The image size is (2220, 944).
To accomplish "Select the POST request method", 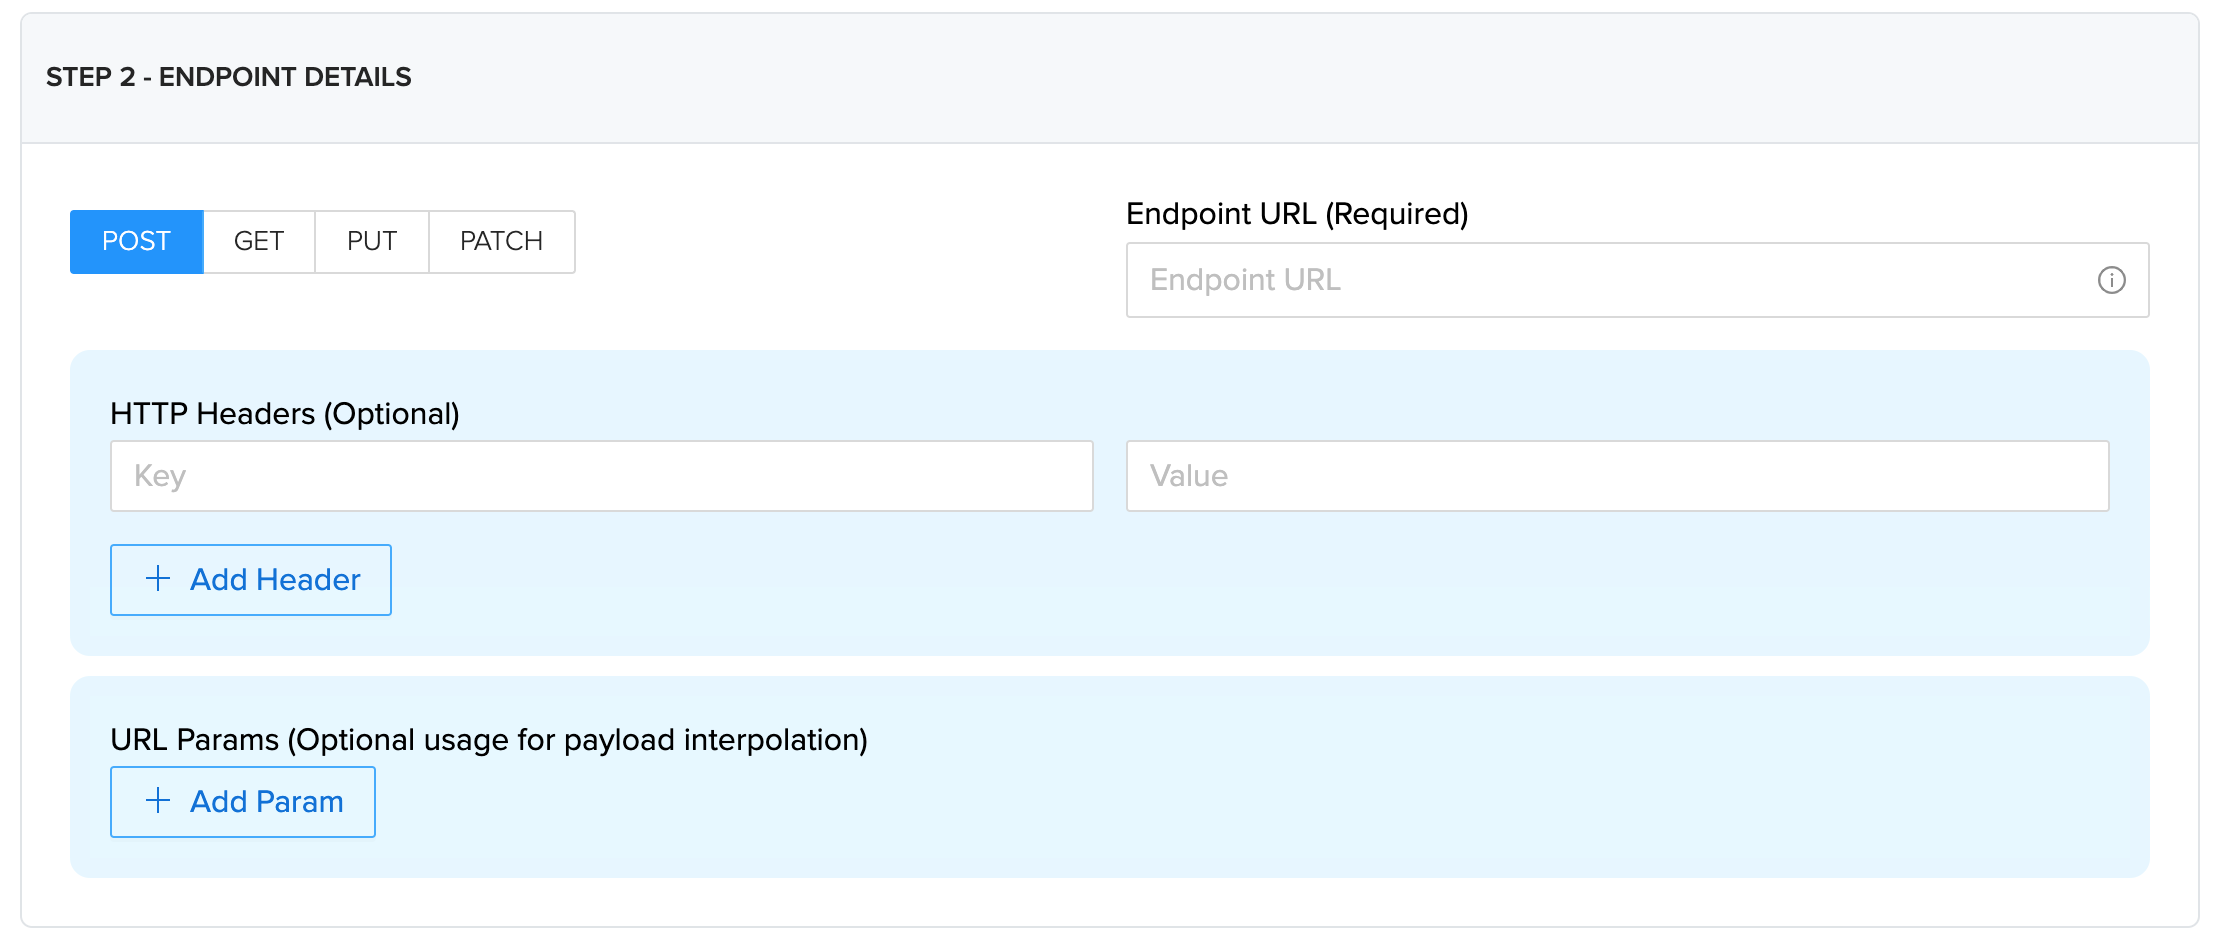I will [x=137, y=242].
